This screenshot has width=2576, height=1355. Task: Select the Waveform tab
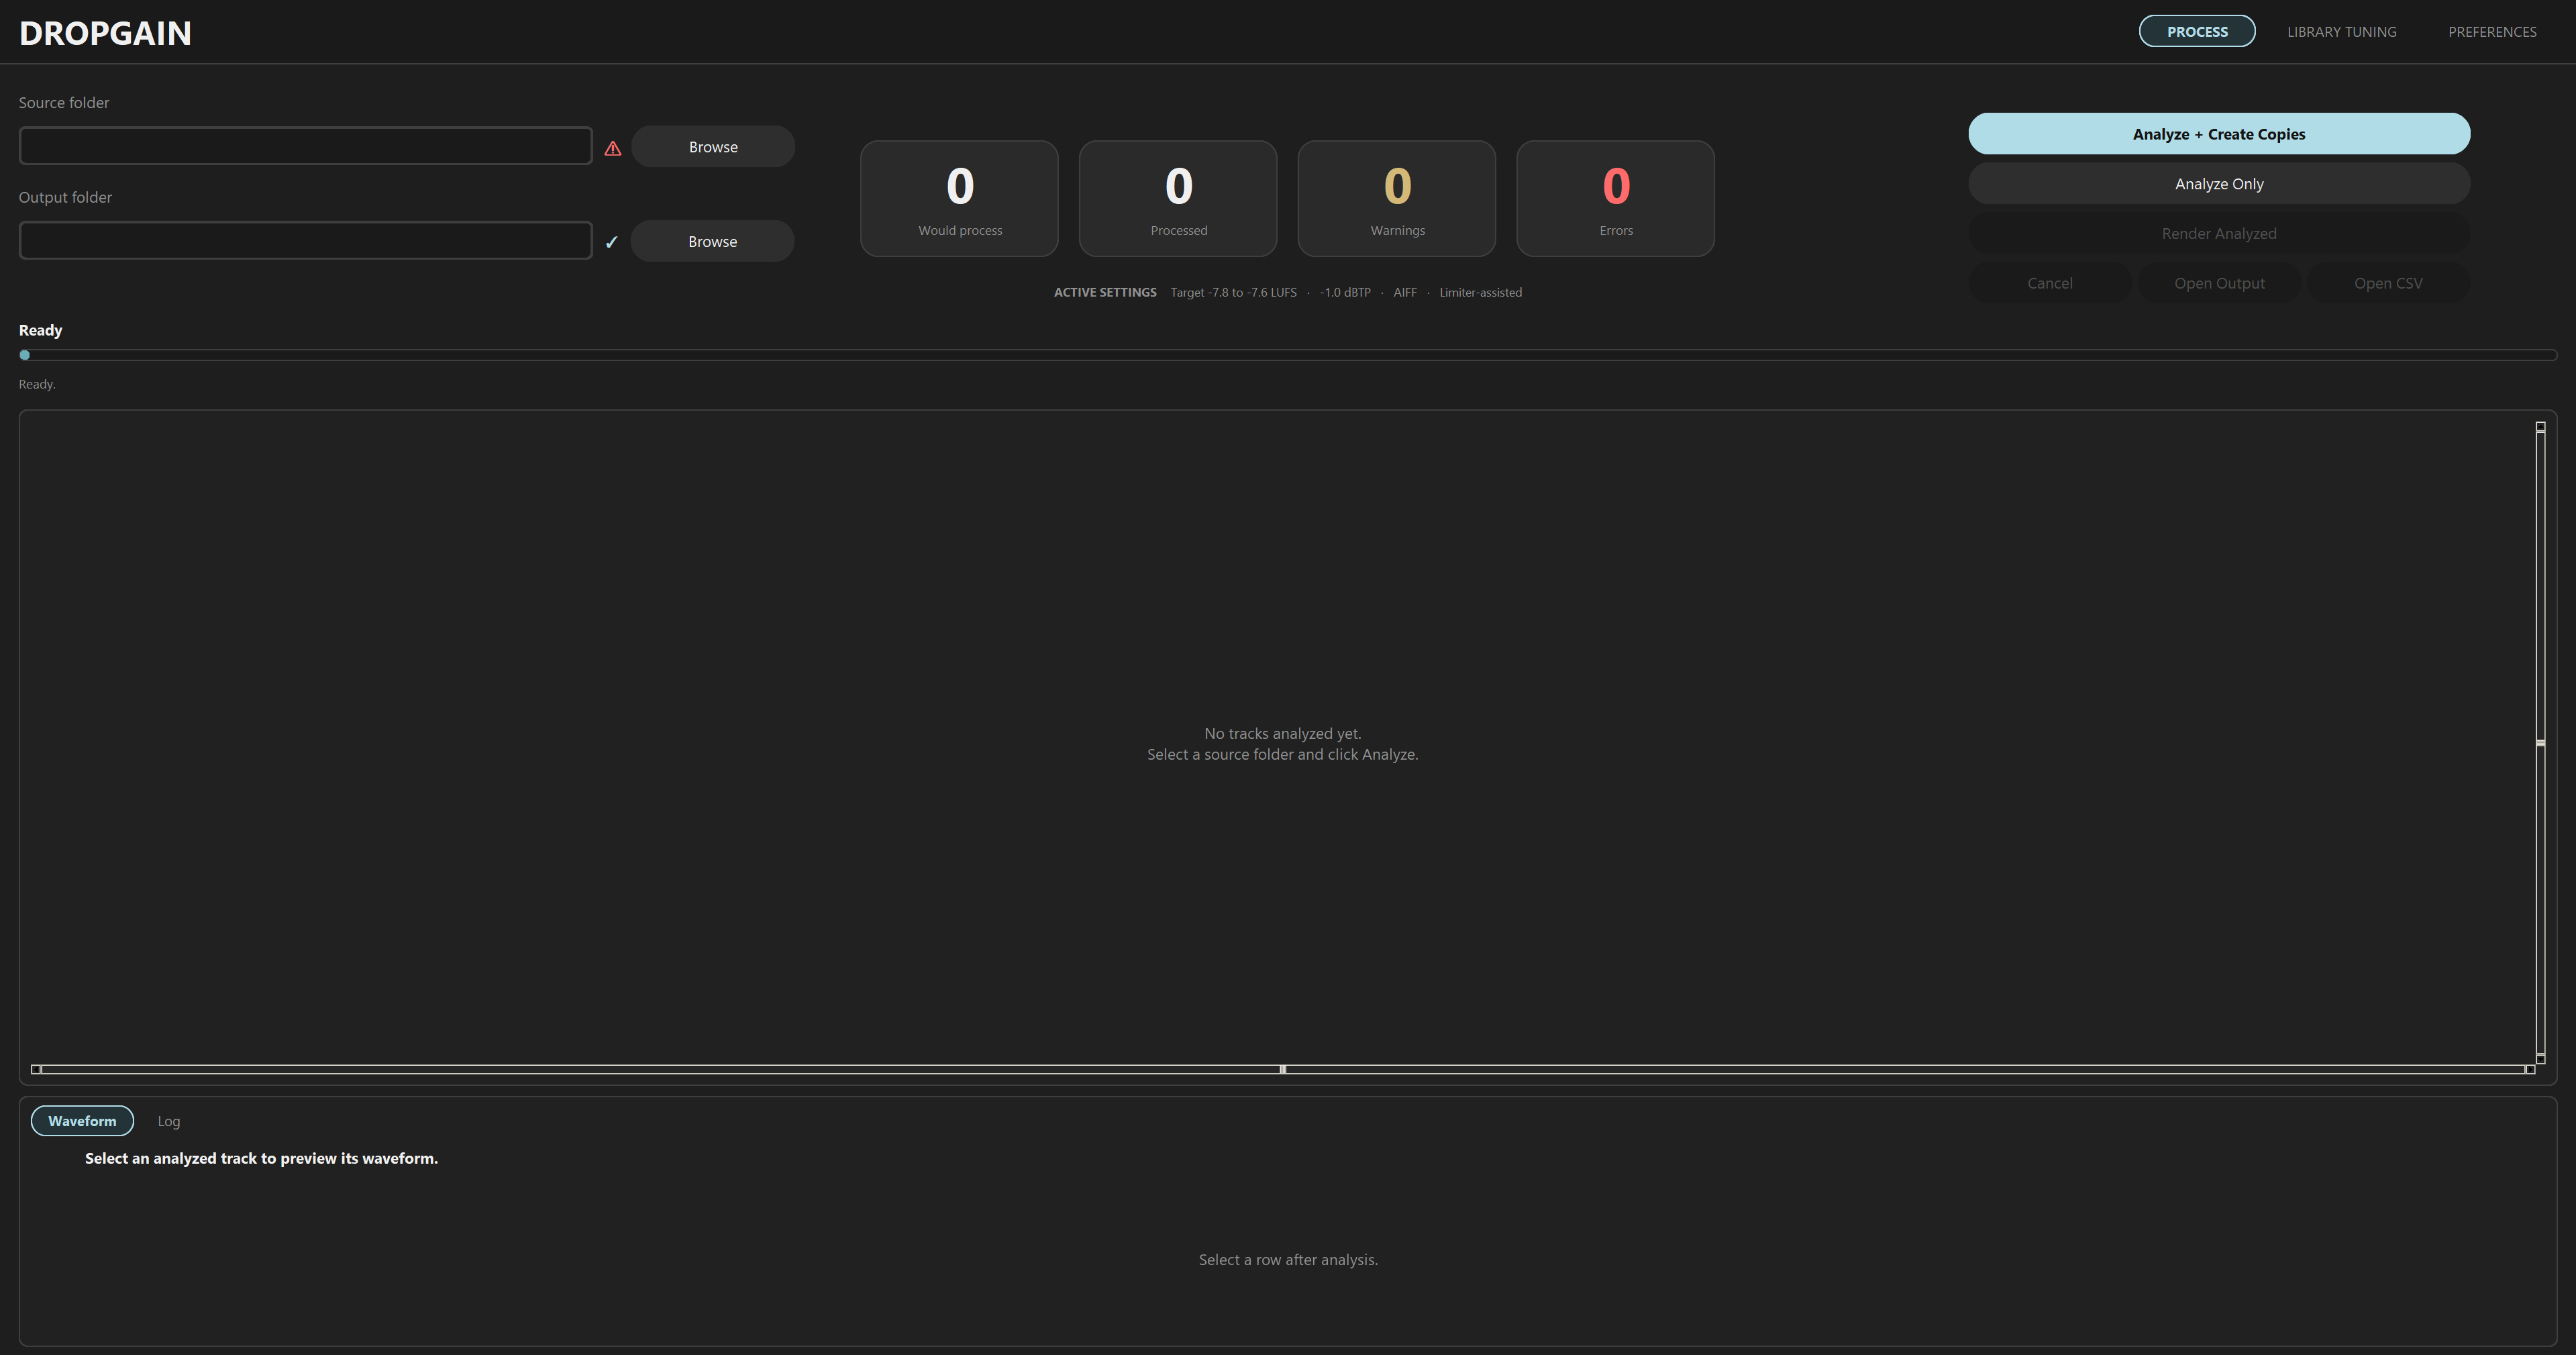pyautogui.click(x=82, y=1121)
